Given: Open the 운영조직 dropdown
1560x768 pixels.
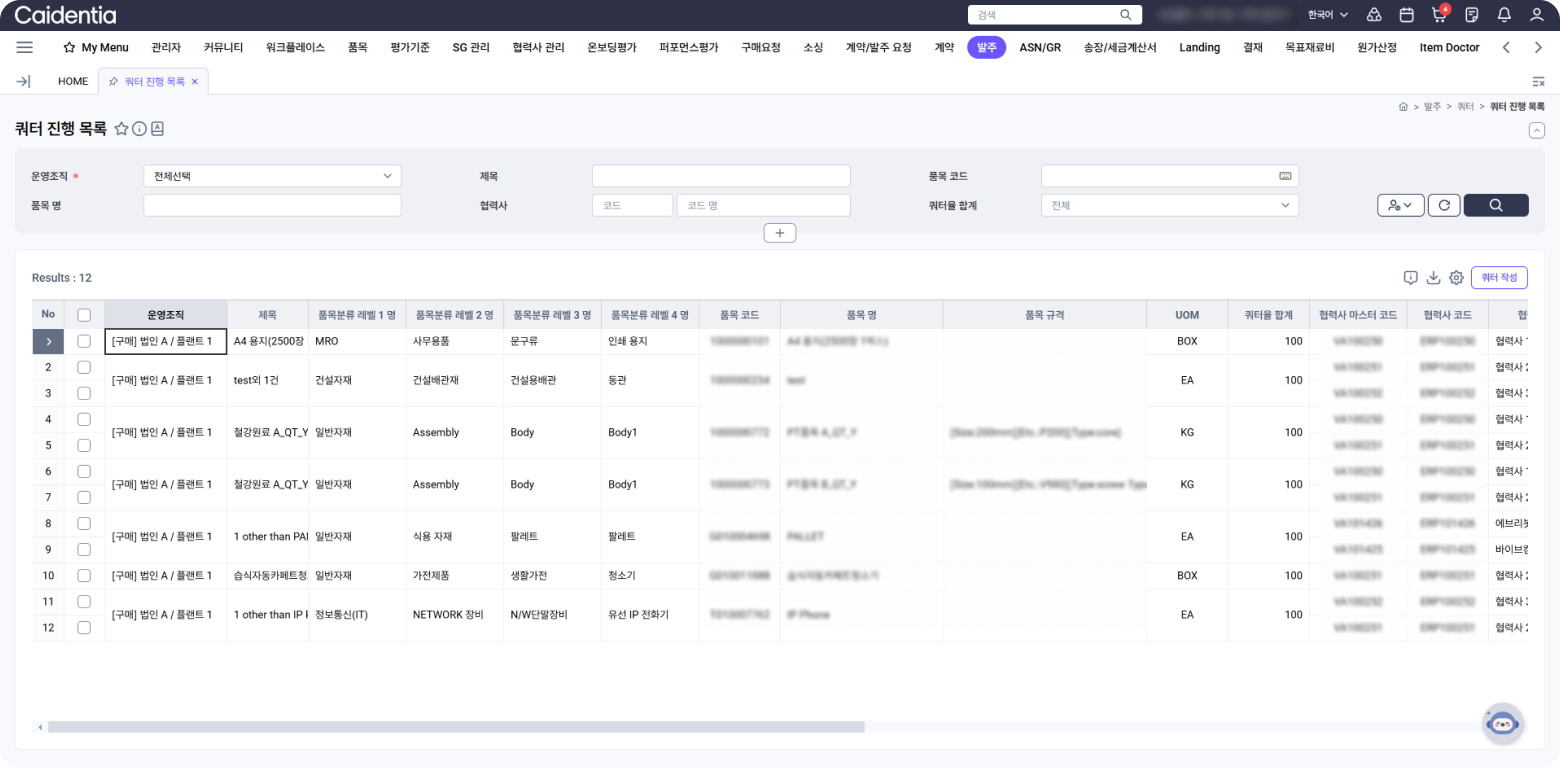Looking at the screenshot, I should pyautogui.click(x=272, y=176).
